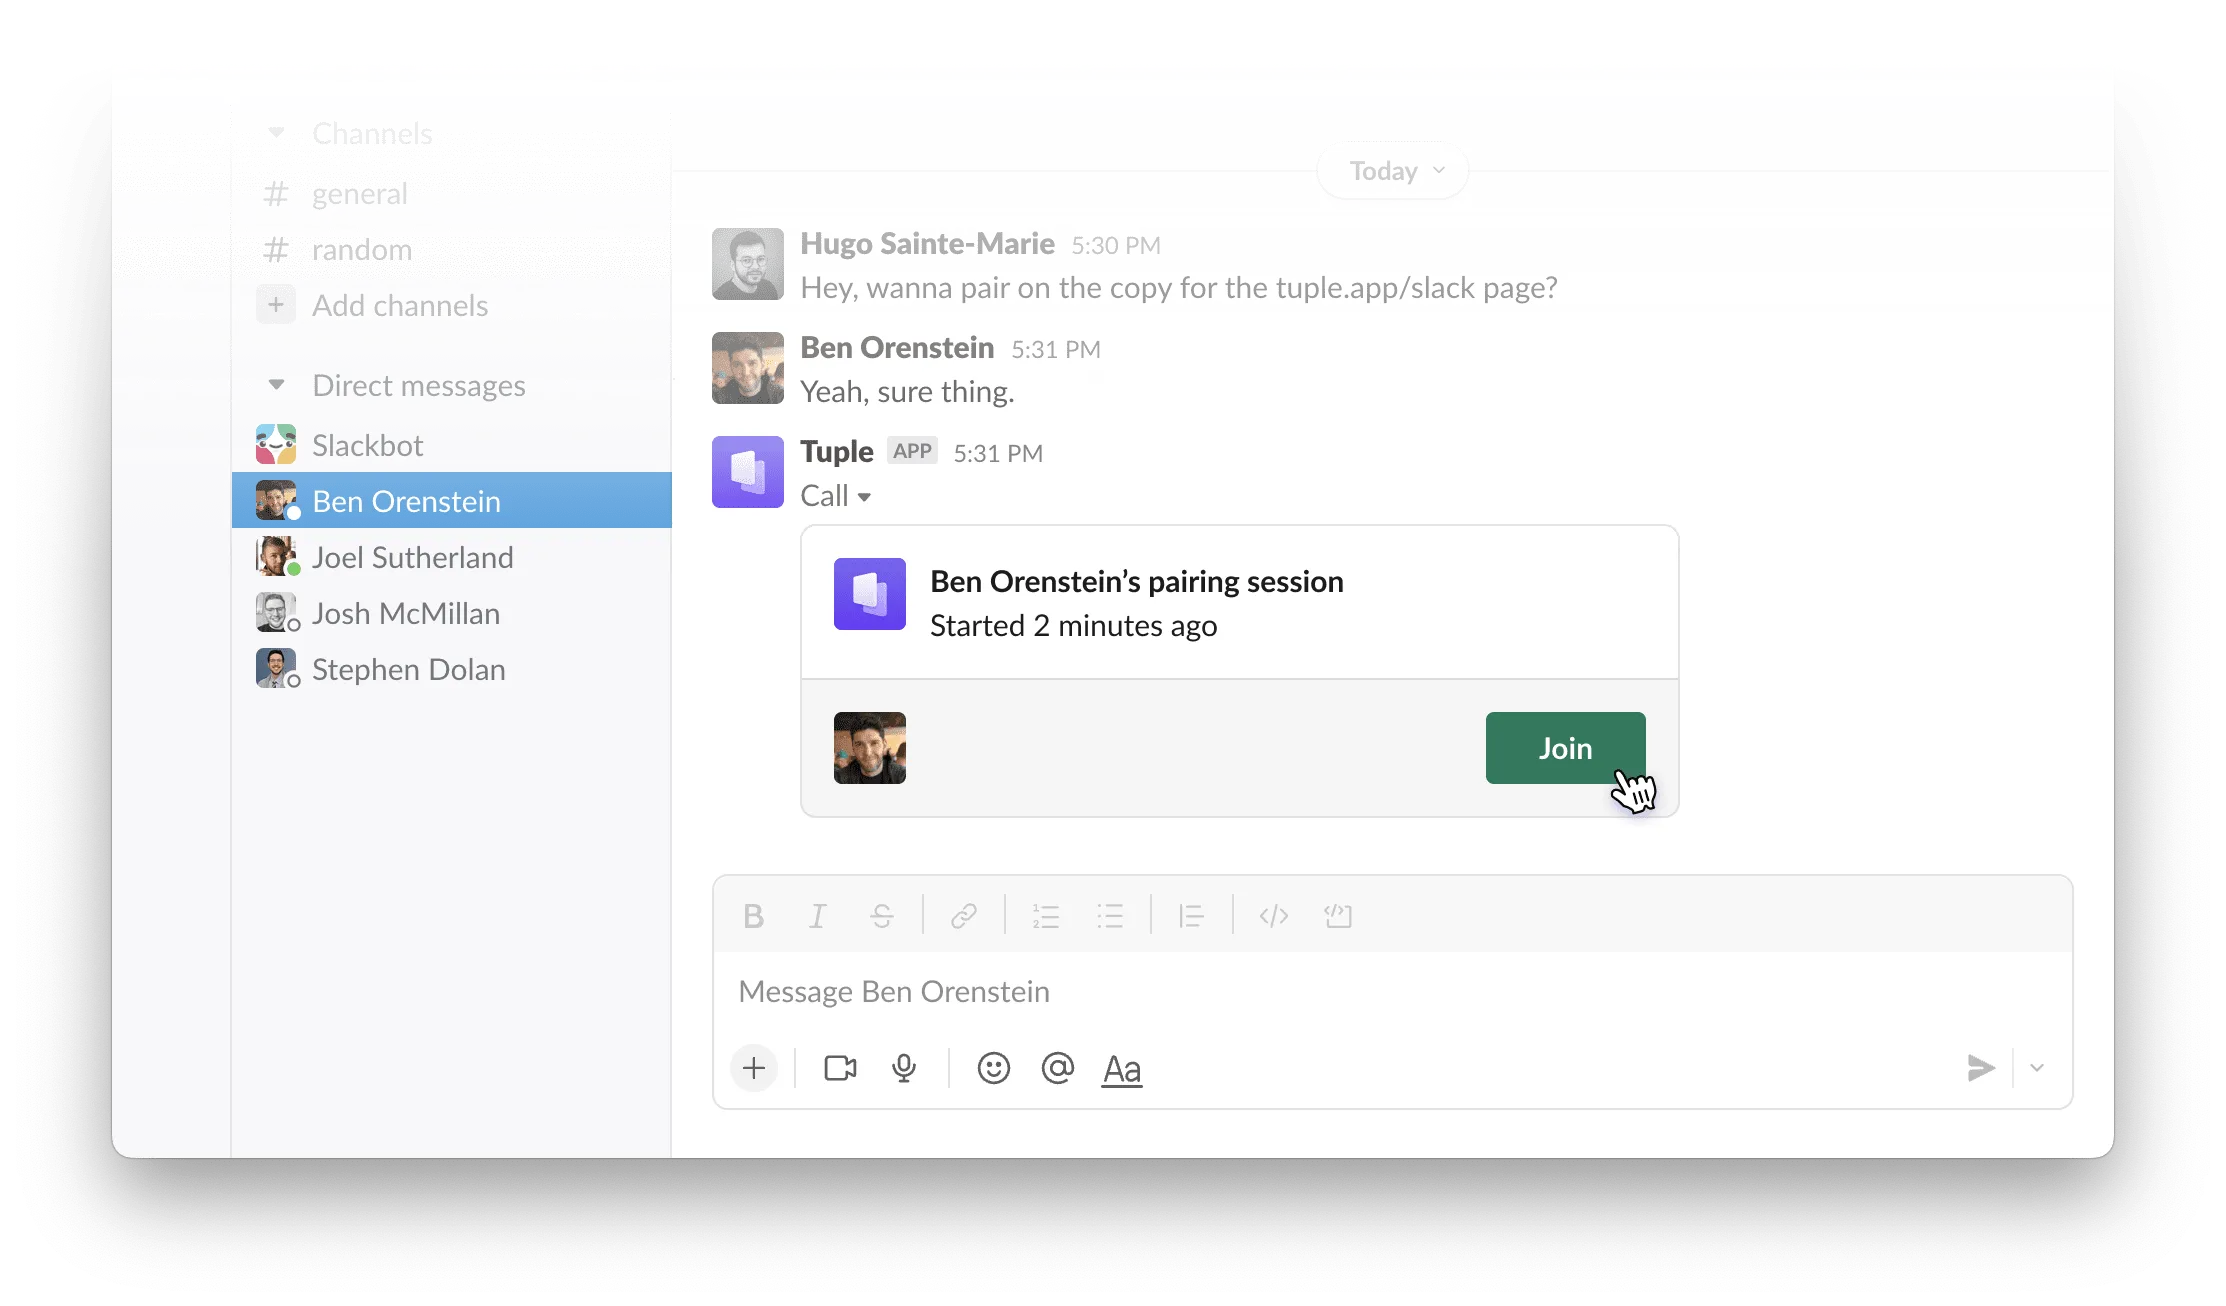Join Ben Orenstein's pairing session
2226x1306 pixels.
pyautogui.click(x=1564, y=748)
